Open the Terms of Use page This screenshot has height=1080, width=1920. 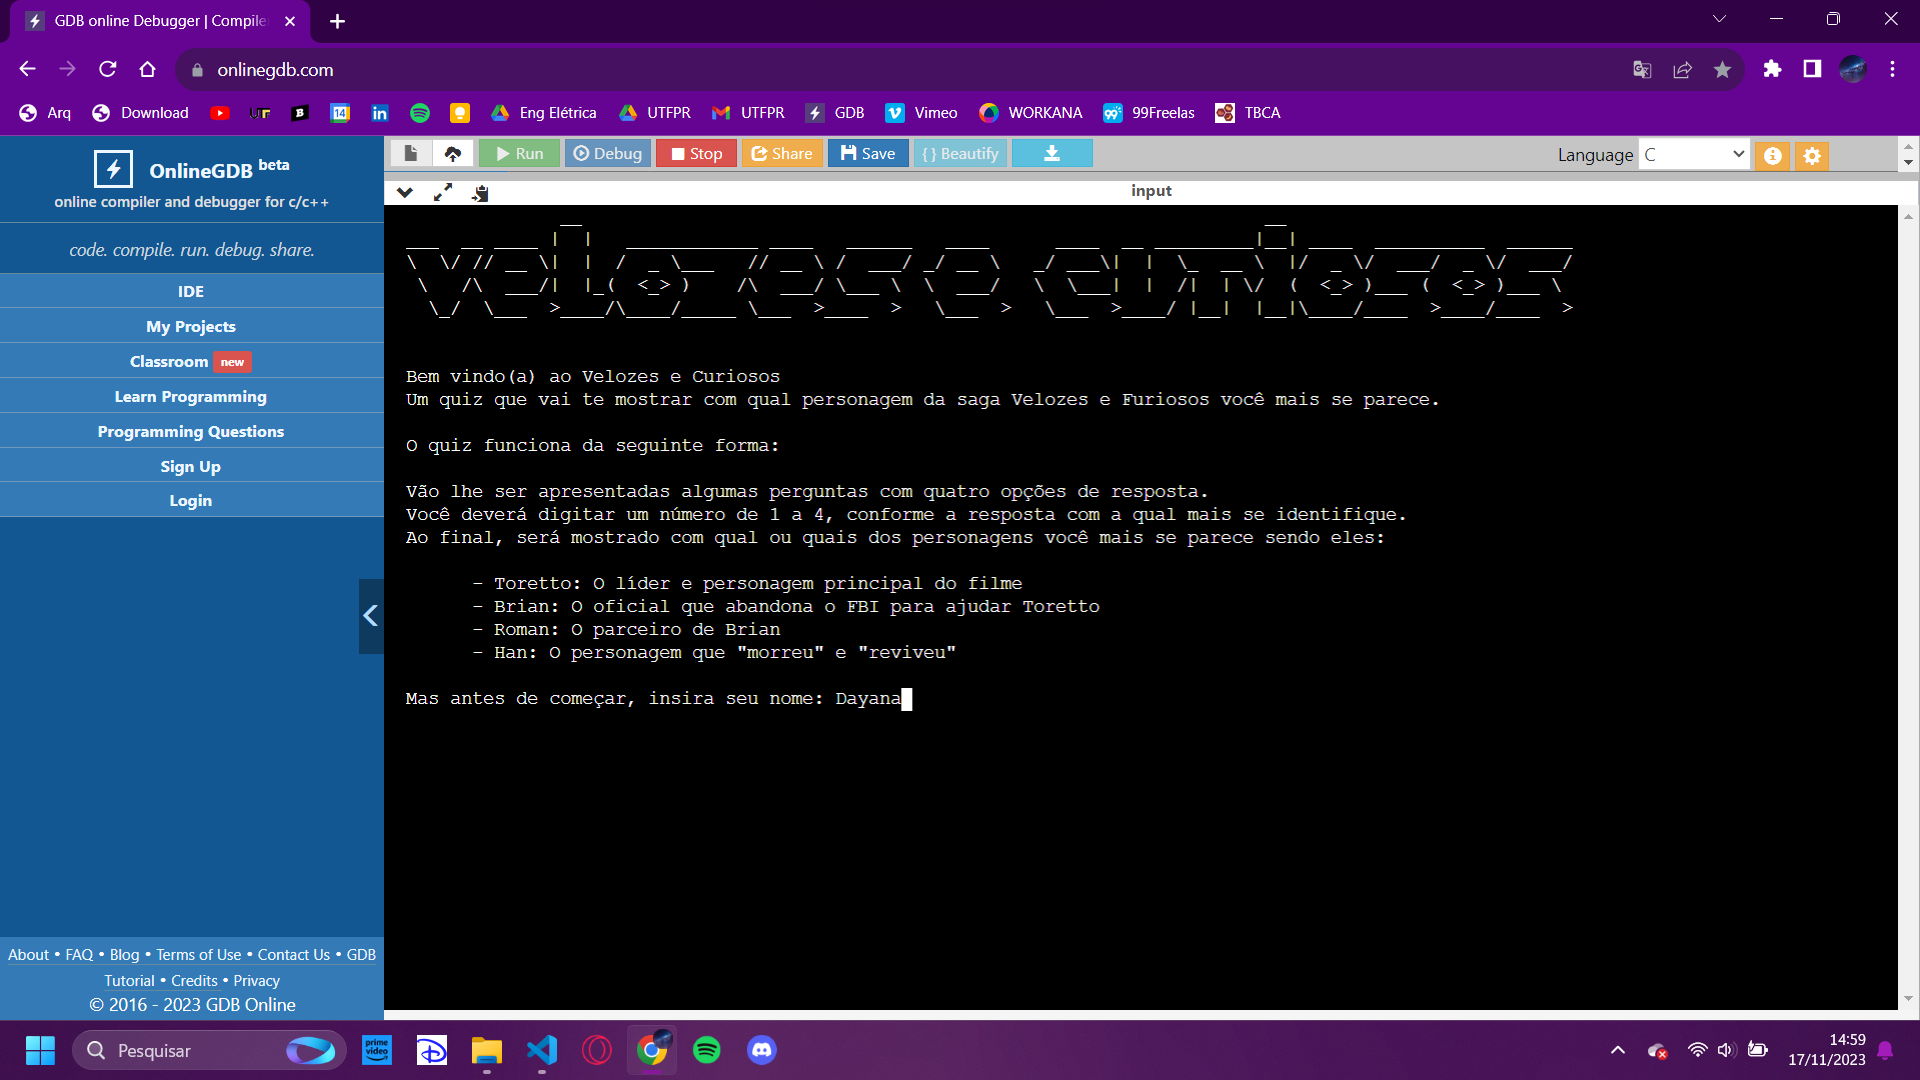click(x=198, y=954)
